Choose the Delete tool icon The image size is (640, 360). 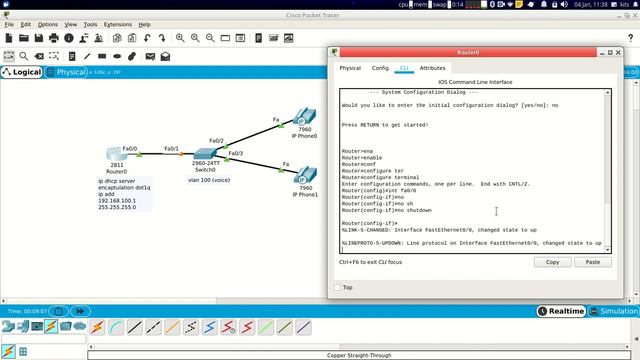click(x=39, y=56)
